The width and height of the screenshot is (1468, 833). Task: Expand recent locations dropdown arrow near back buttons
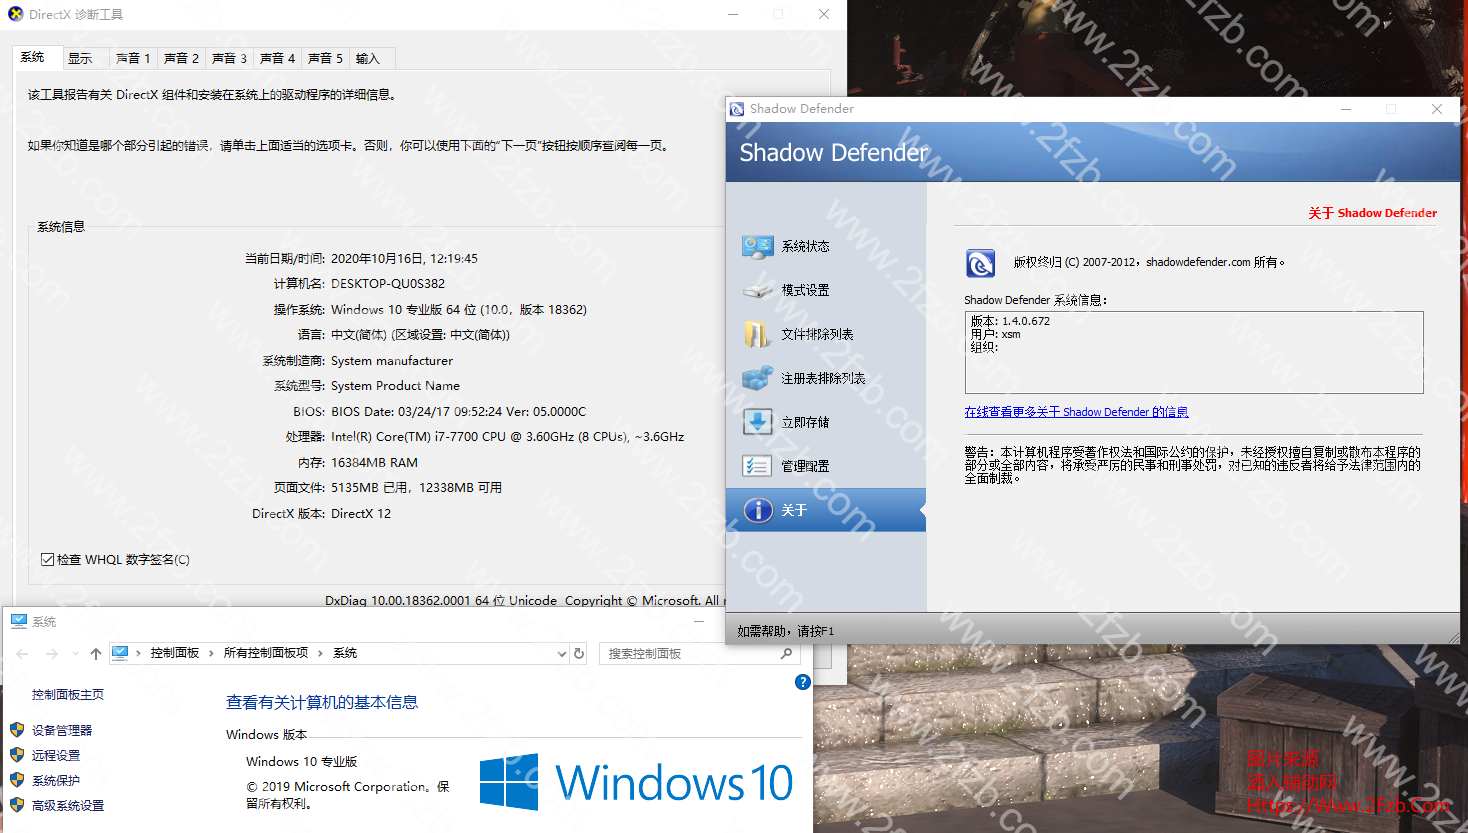coord(75,654)
